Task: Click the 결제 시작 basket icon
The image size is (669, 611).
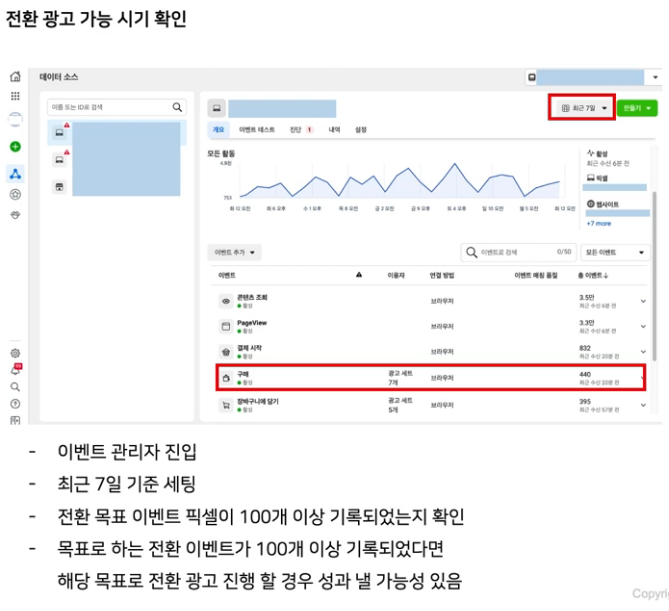Action: [226, 352]
